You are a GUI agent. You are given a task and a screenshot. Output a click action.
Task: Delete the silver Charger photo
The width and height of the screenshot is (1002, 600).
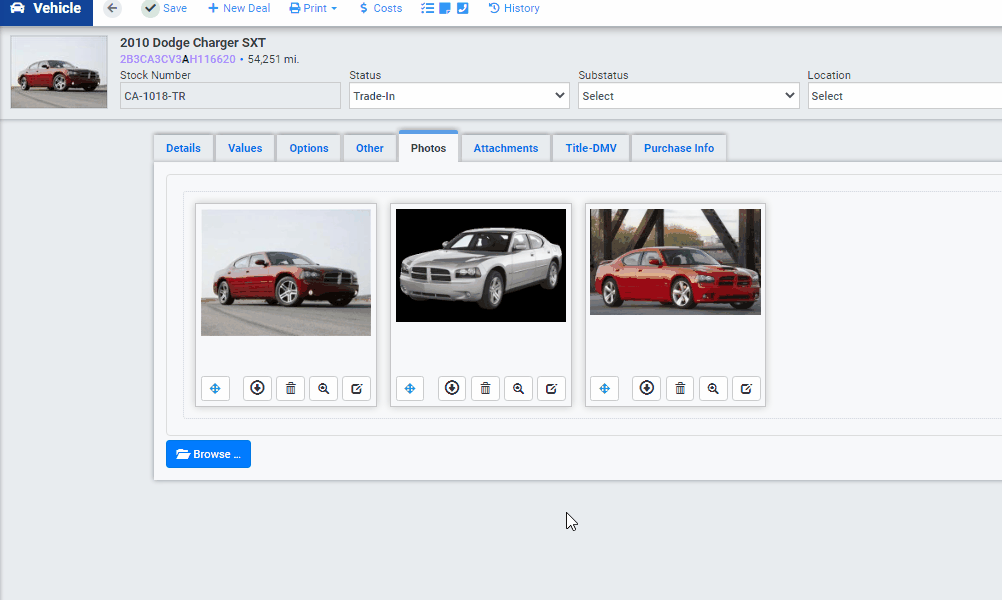(x=486, y=388)
